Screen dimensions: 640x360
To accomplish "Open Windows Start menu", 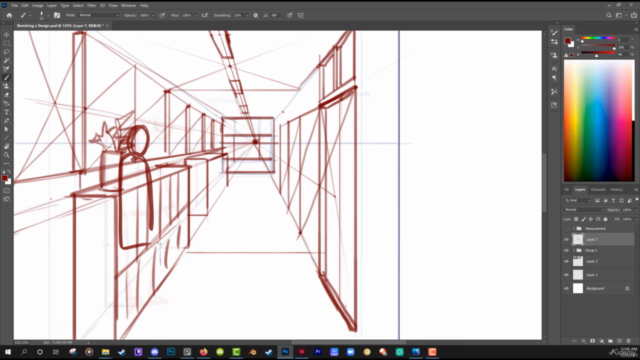I will 7,352.
